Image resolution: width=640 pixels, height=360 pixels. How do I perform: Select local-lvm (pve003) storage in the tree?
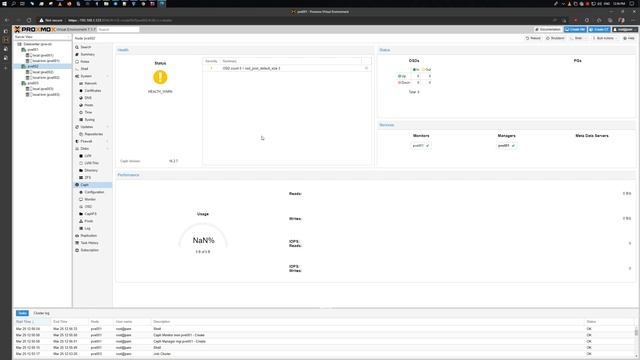46,94
